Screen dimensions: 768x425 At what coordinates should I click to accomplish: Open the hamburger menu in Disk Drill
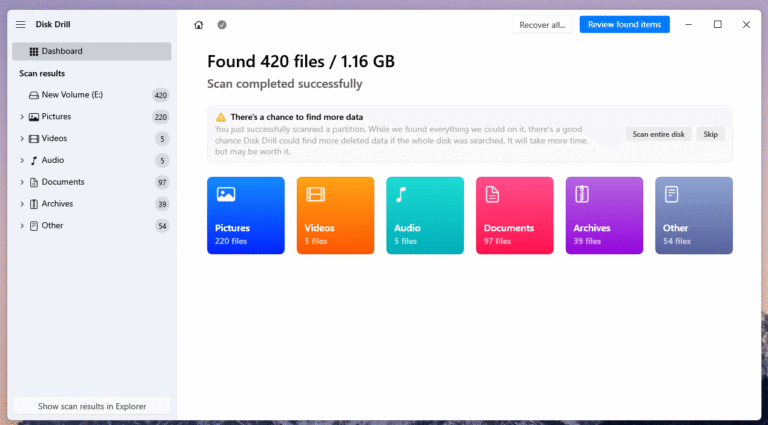(x=20, y=24)
